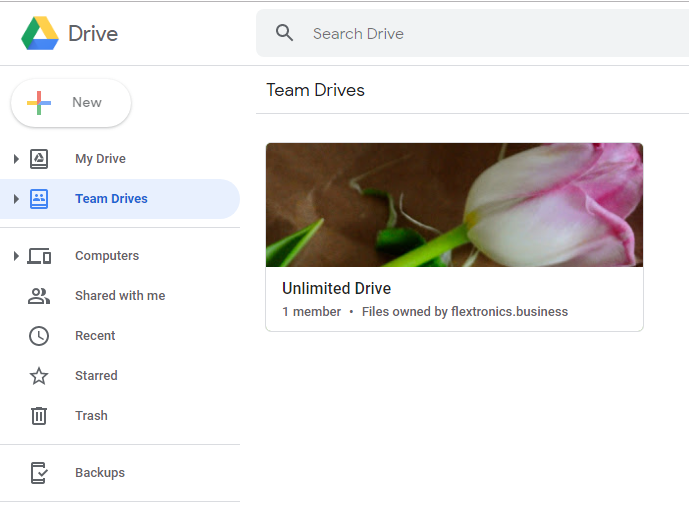Open Backups section

click(x=120, y=473)
